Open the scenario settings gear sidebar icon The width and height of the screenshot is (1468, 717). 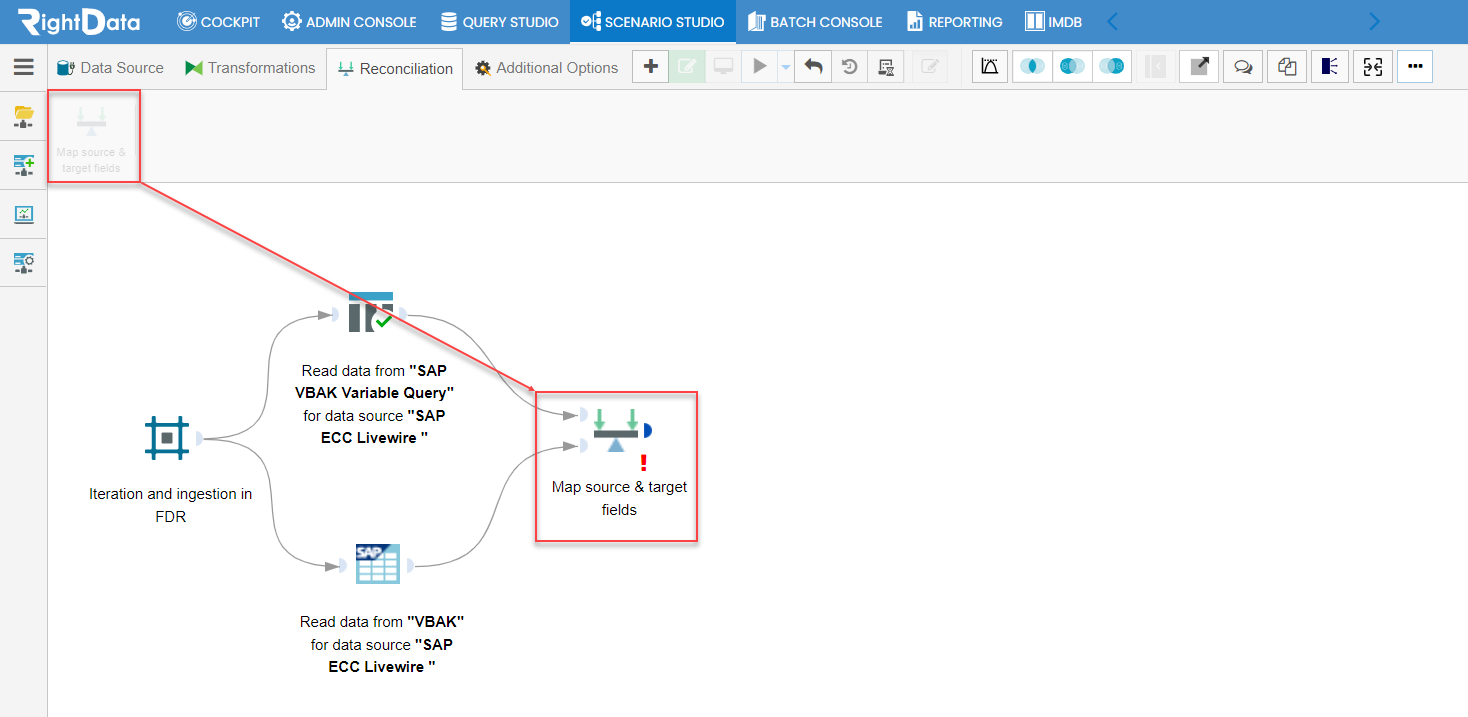click(x=24, y=263)
